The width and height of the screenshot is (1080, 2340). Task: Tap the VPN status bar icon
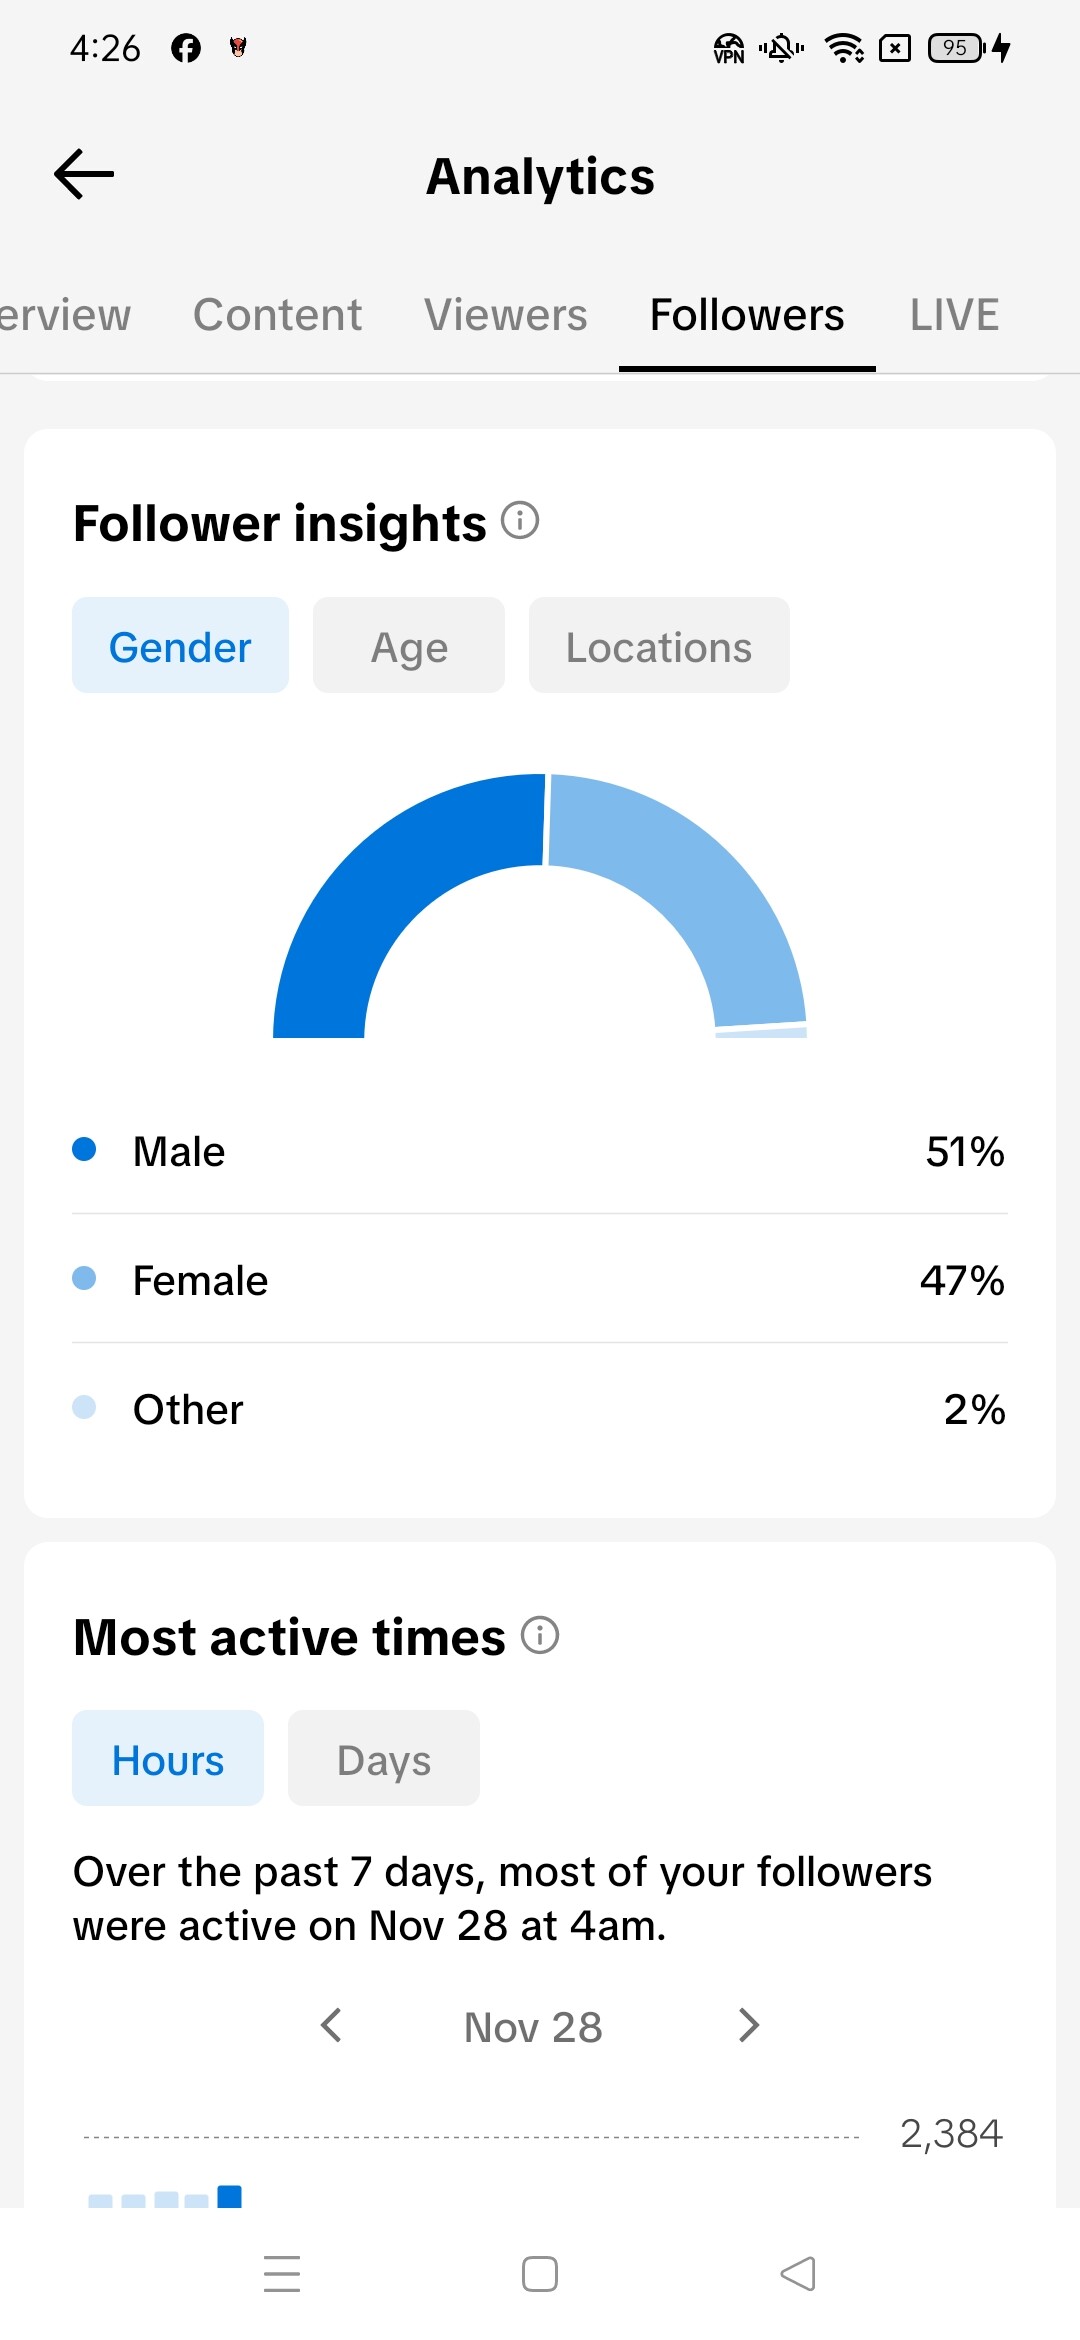tap(728, 48)
